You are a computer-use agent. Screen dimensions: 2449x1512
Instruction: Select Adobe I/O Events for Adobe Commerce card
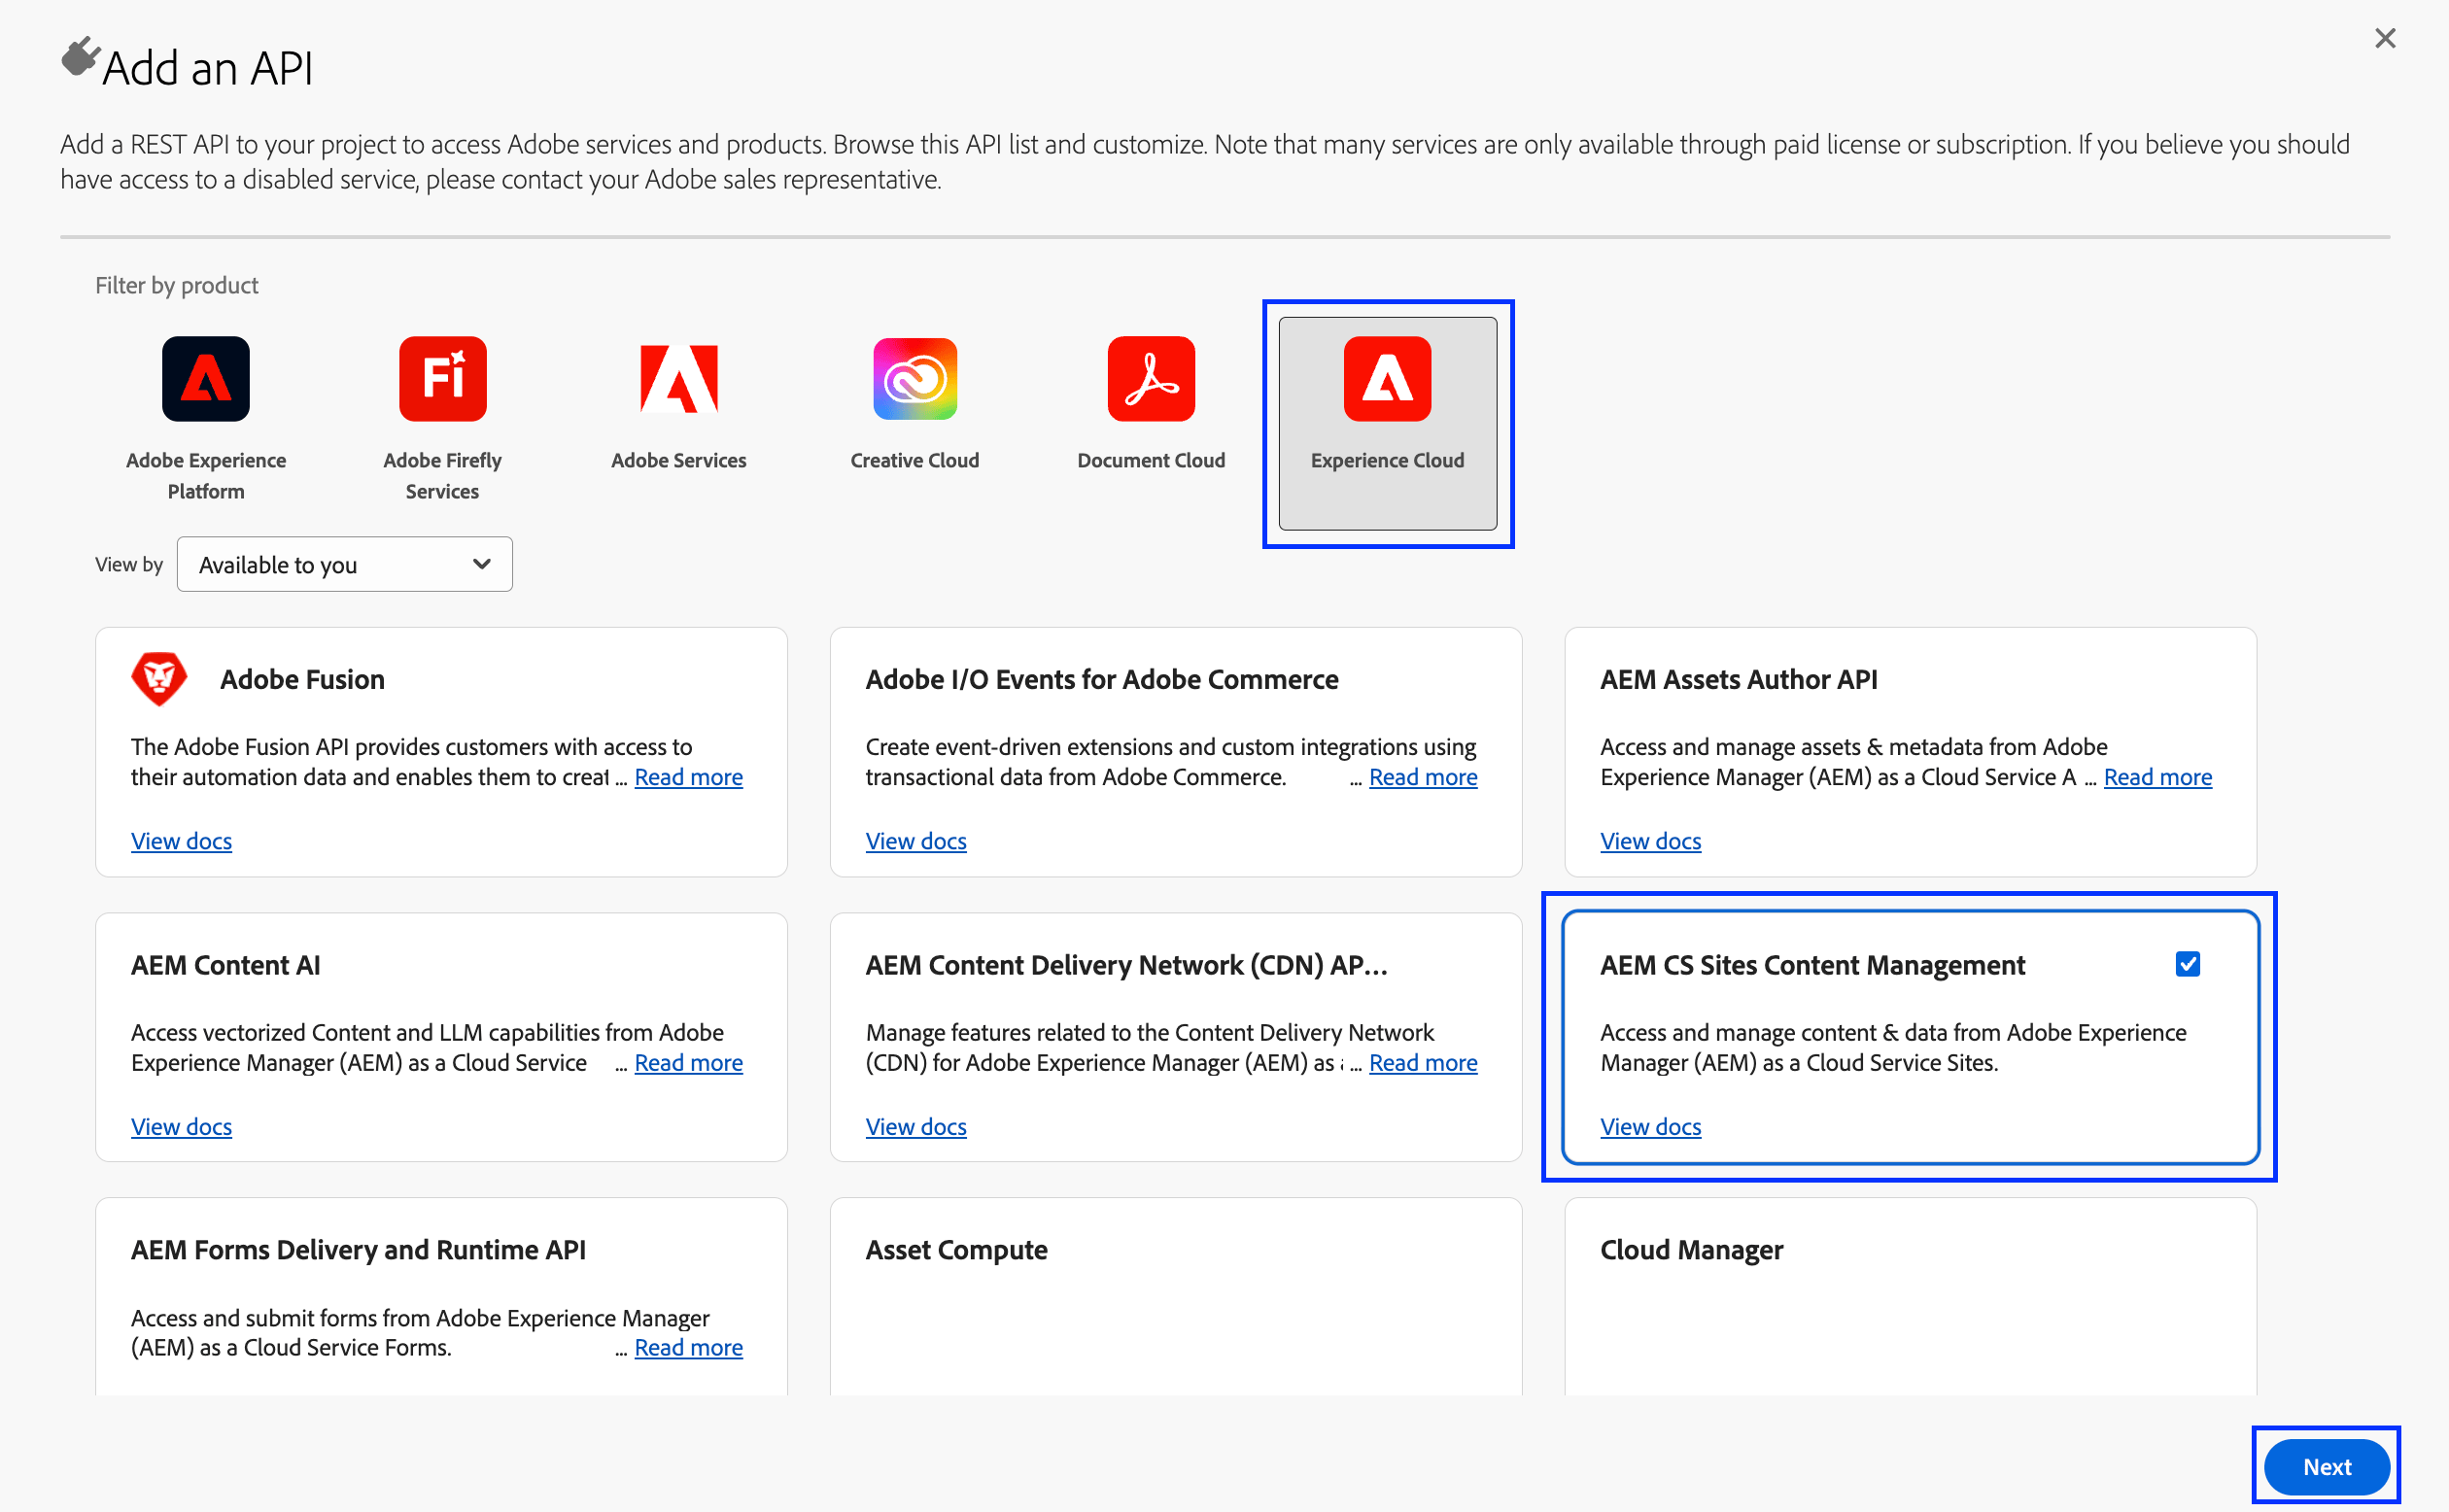pos(1176,752)
